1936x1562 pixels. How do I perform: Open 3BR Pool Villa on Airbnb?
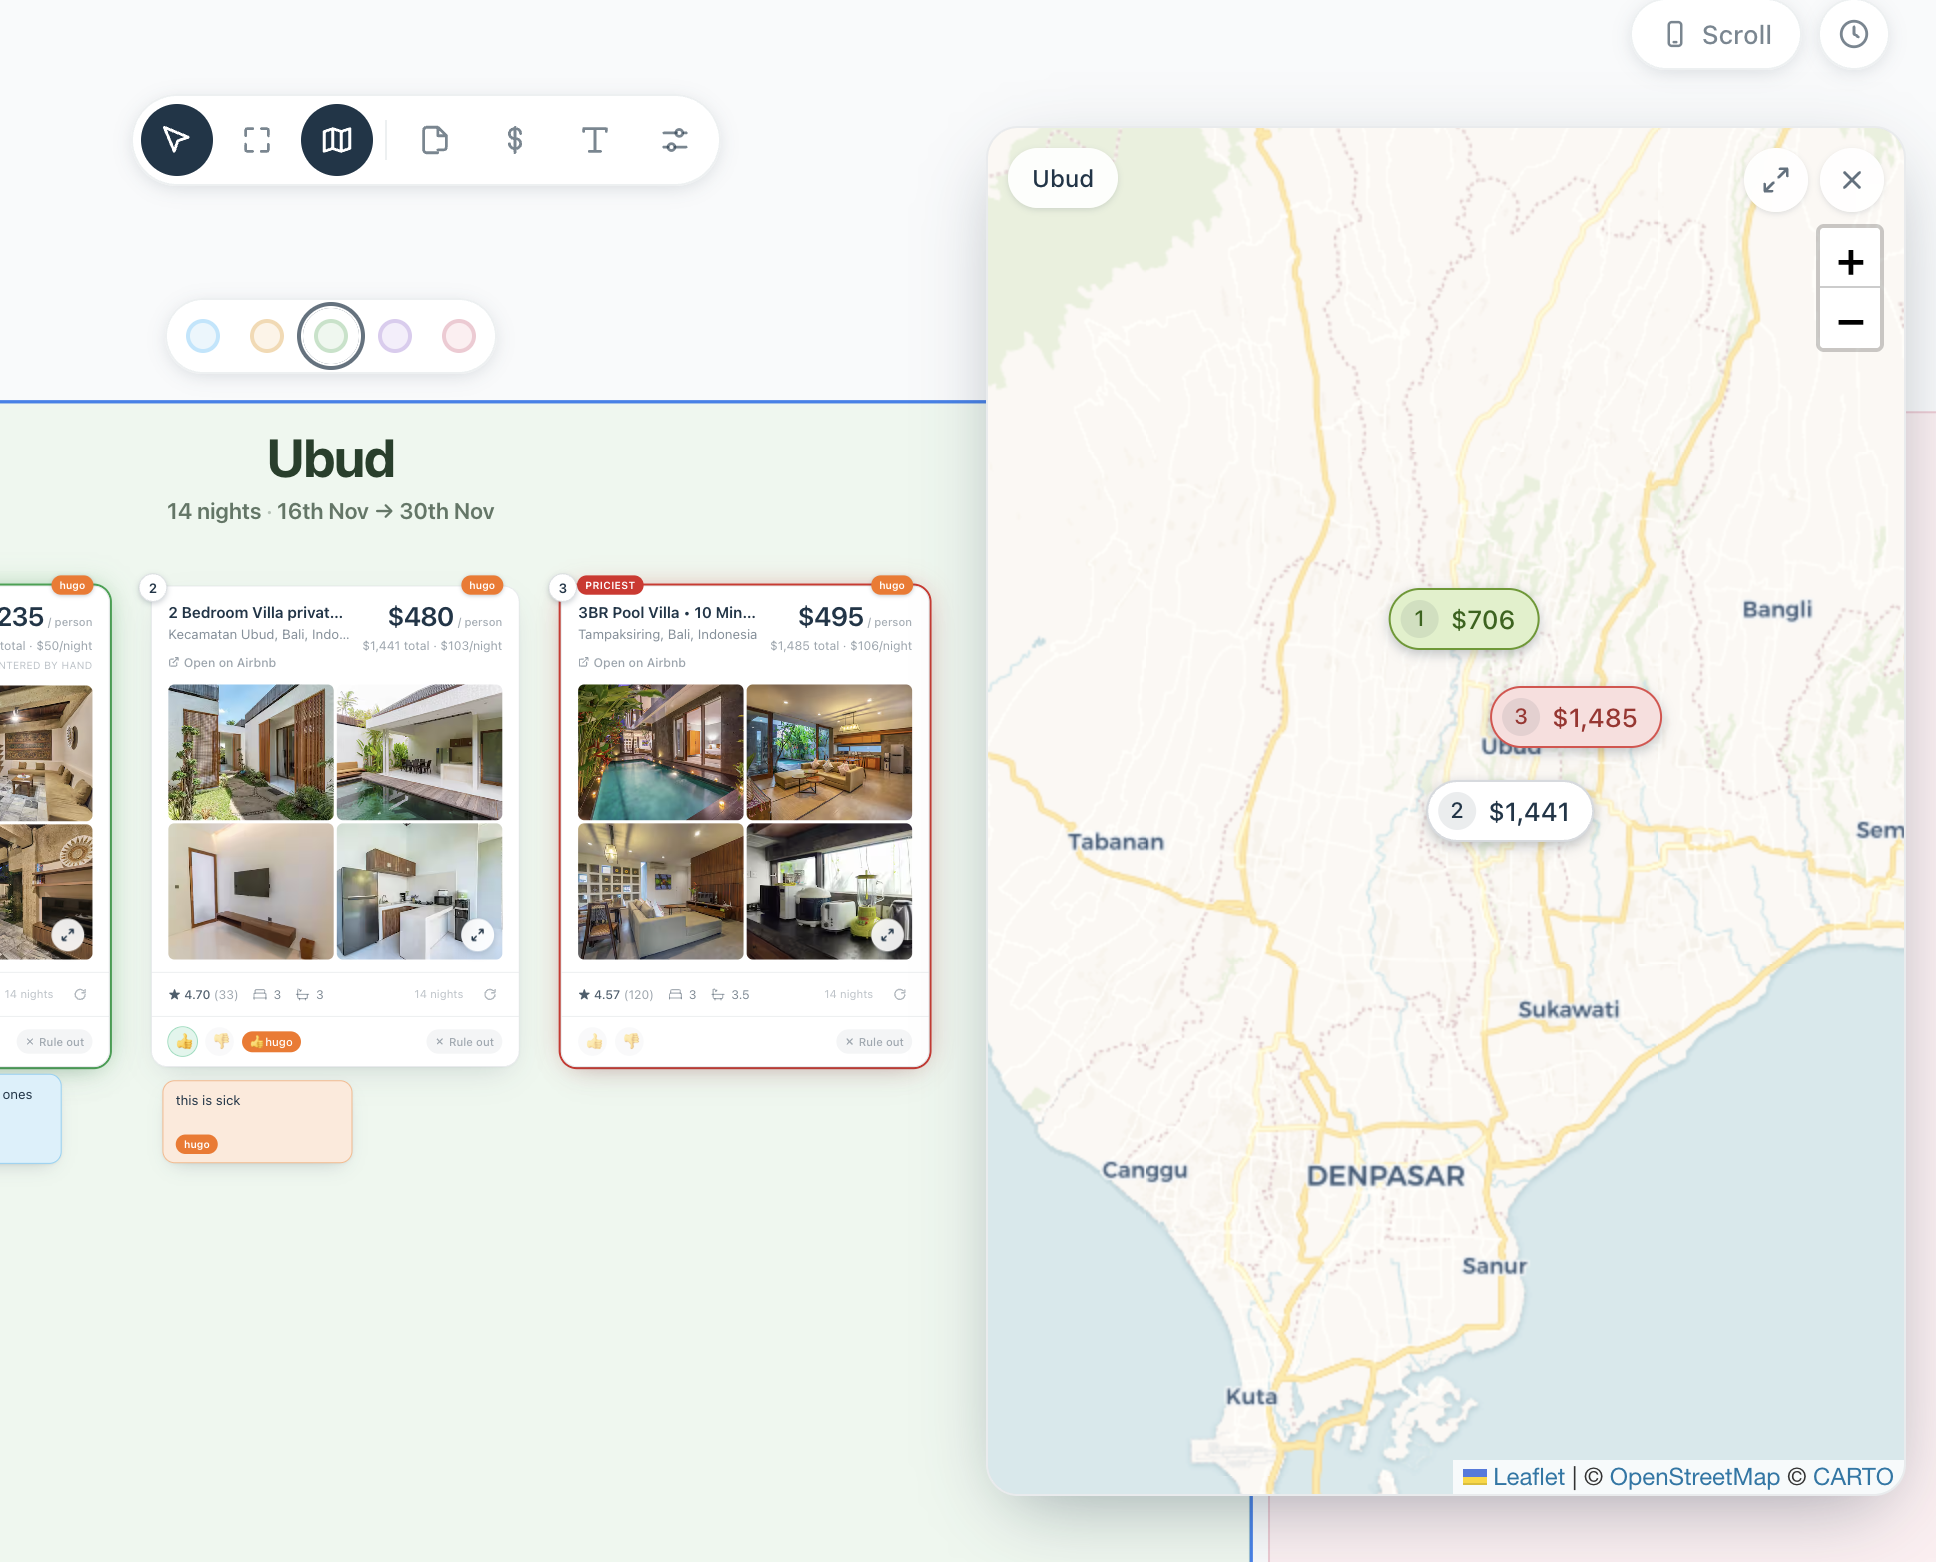(632, 663)
